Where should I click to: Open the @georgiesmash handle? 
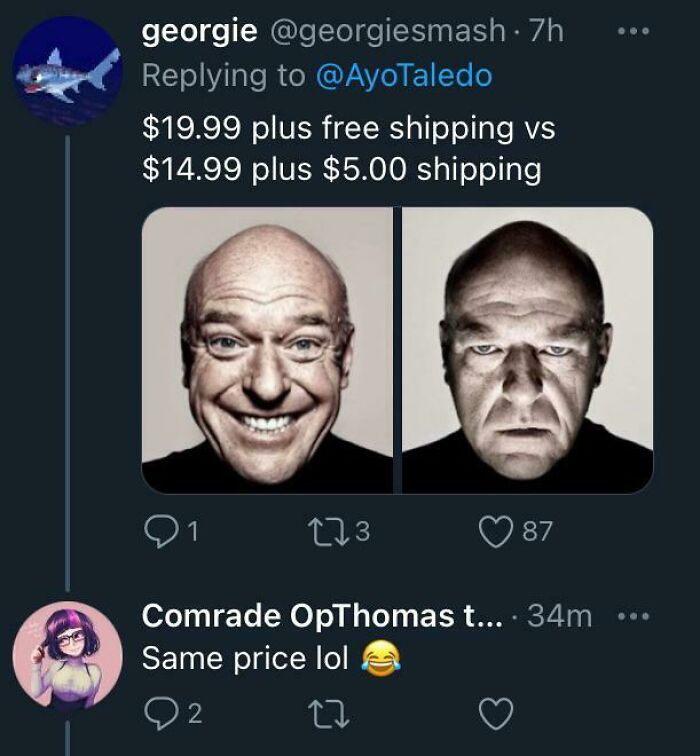(x=388, y=31)
